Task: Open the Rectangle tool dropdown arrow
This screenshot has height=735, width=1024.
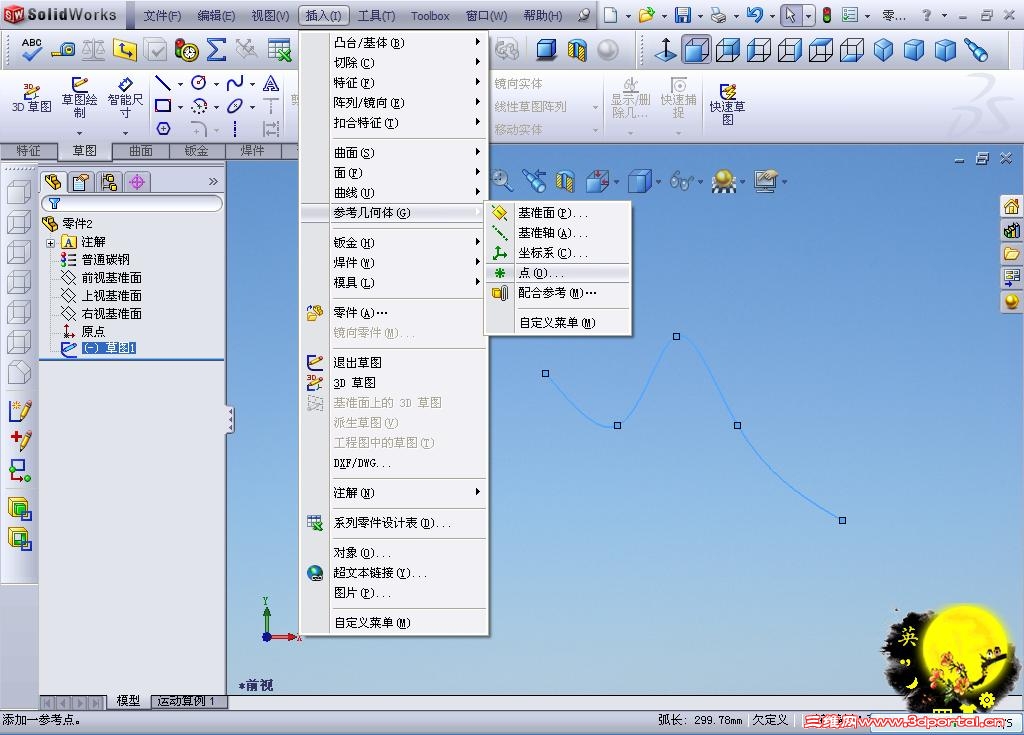Action: tap(180, 106)
